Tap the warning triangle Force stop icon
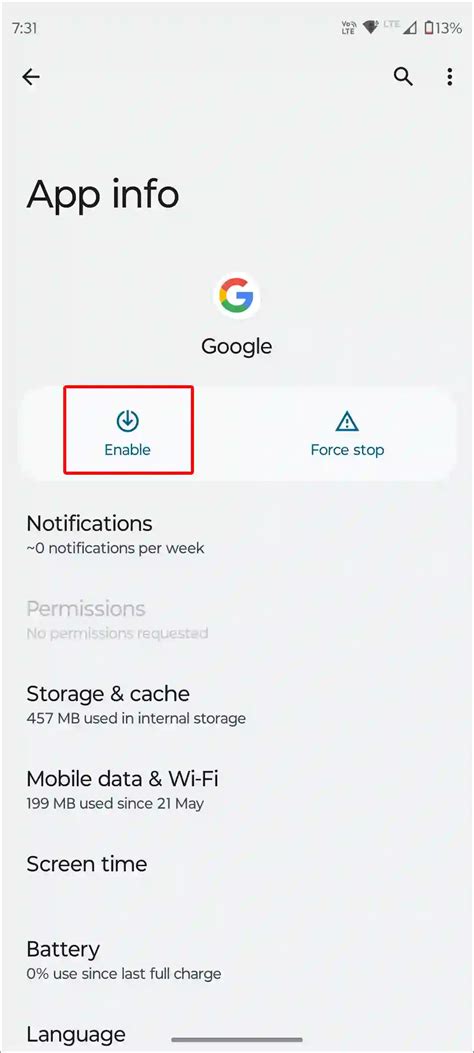The width and height of the screenshot is (474, 1053). point(347,422)
